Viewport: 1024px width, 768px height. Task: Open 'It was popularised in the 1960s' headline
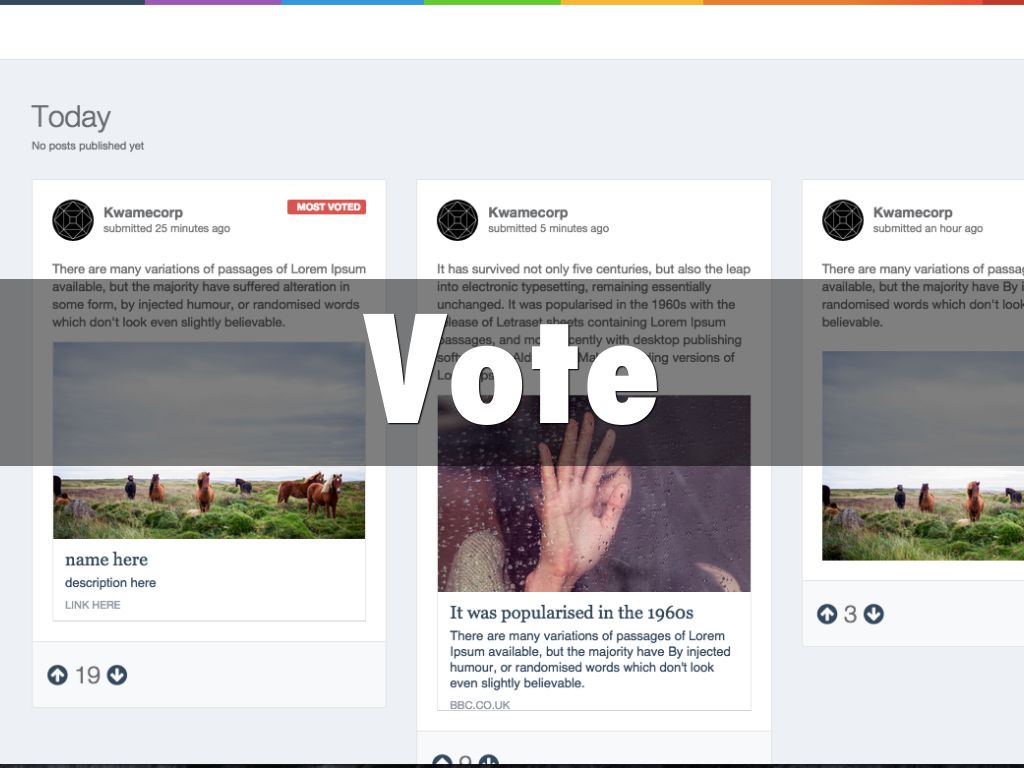pyautogui.click(x=571, y=613)
